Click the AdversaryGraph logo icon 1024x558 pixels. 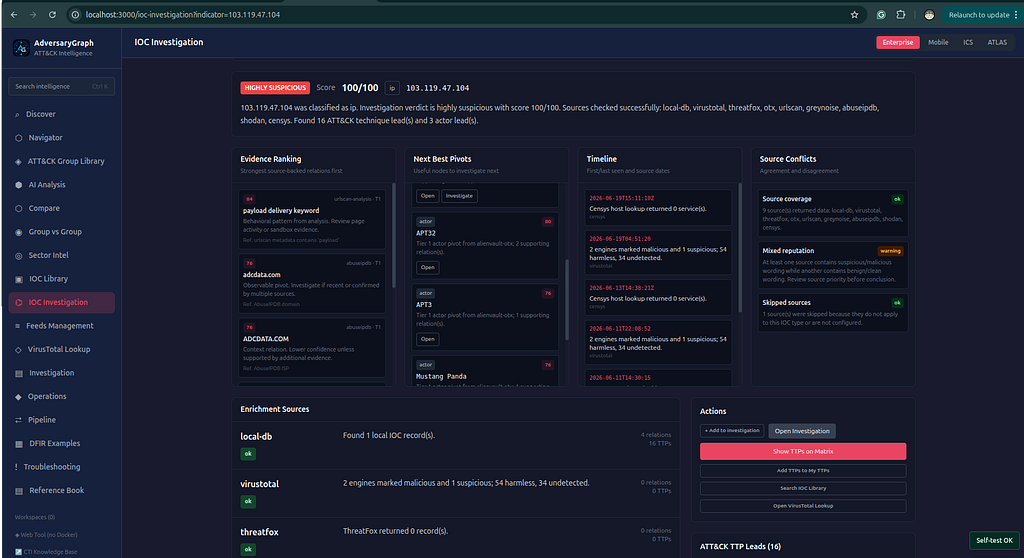tap(21, 47)
